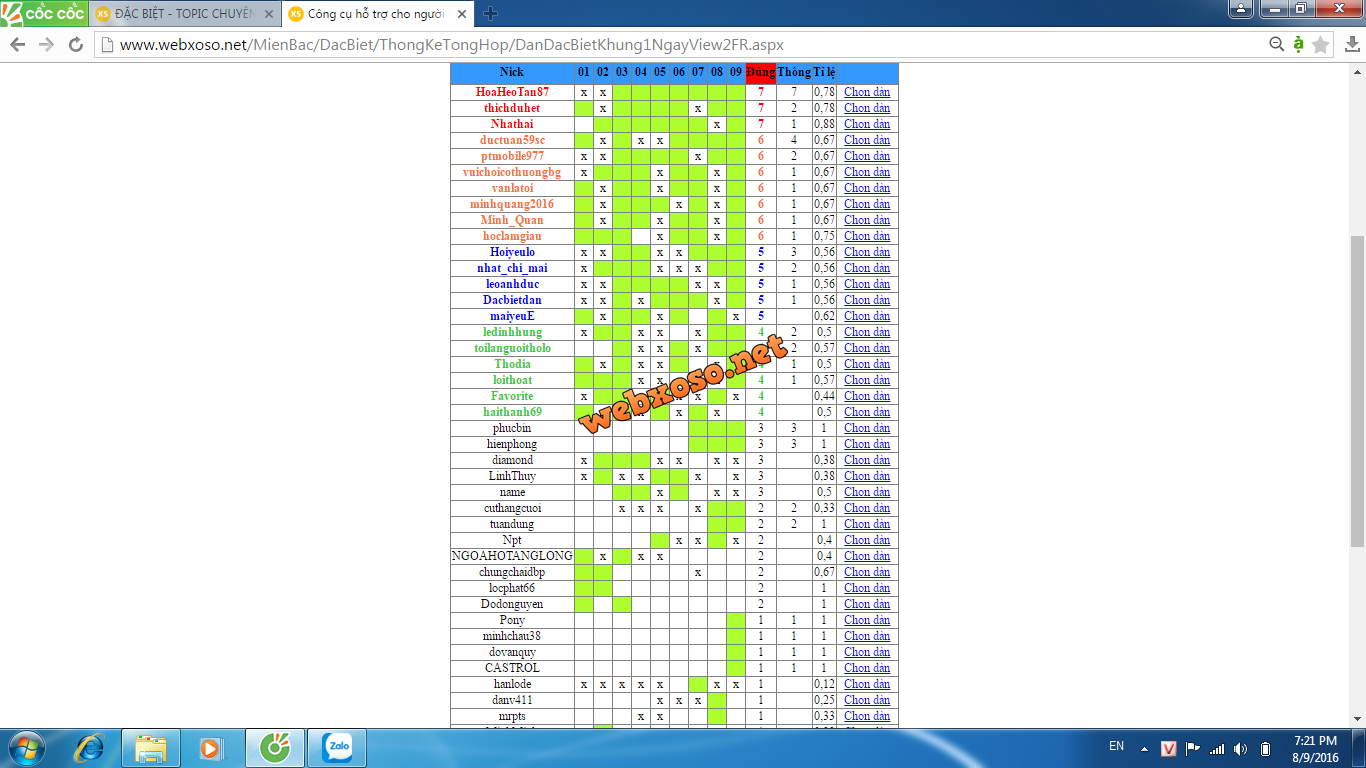Click the battery tray icon
This screenshot has width=1366, height=768.
coord(1265,748)
